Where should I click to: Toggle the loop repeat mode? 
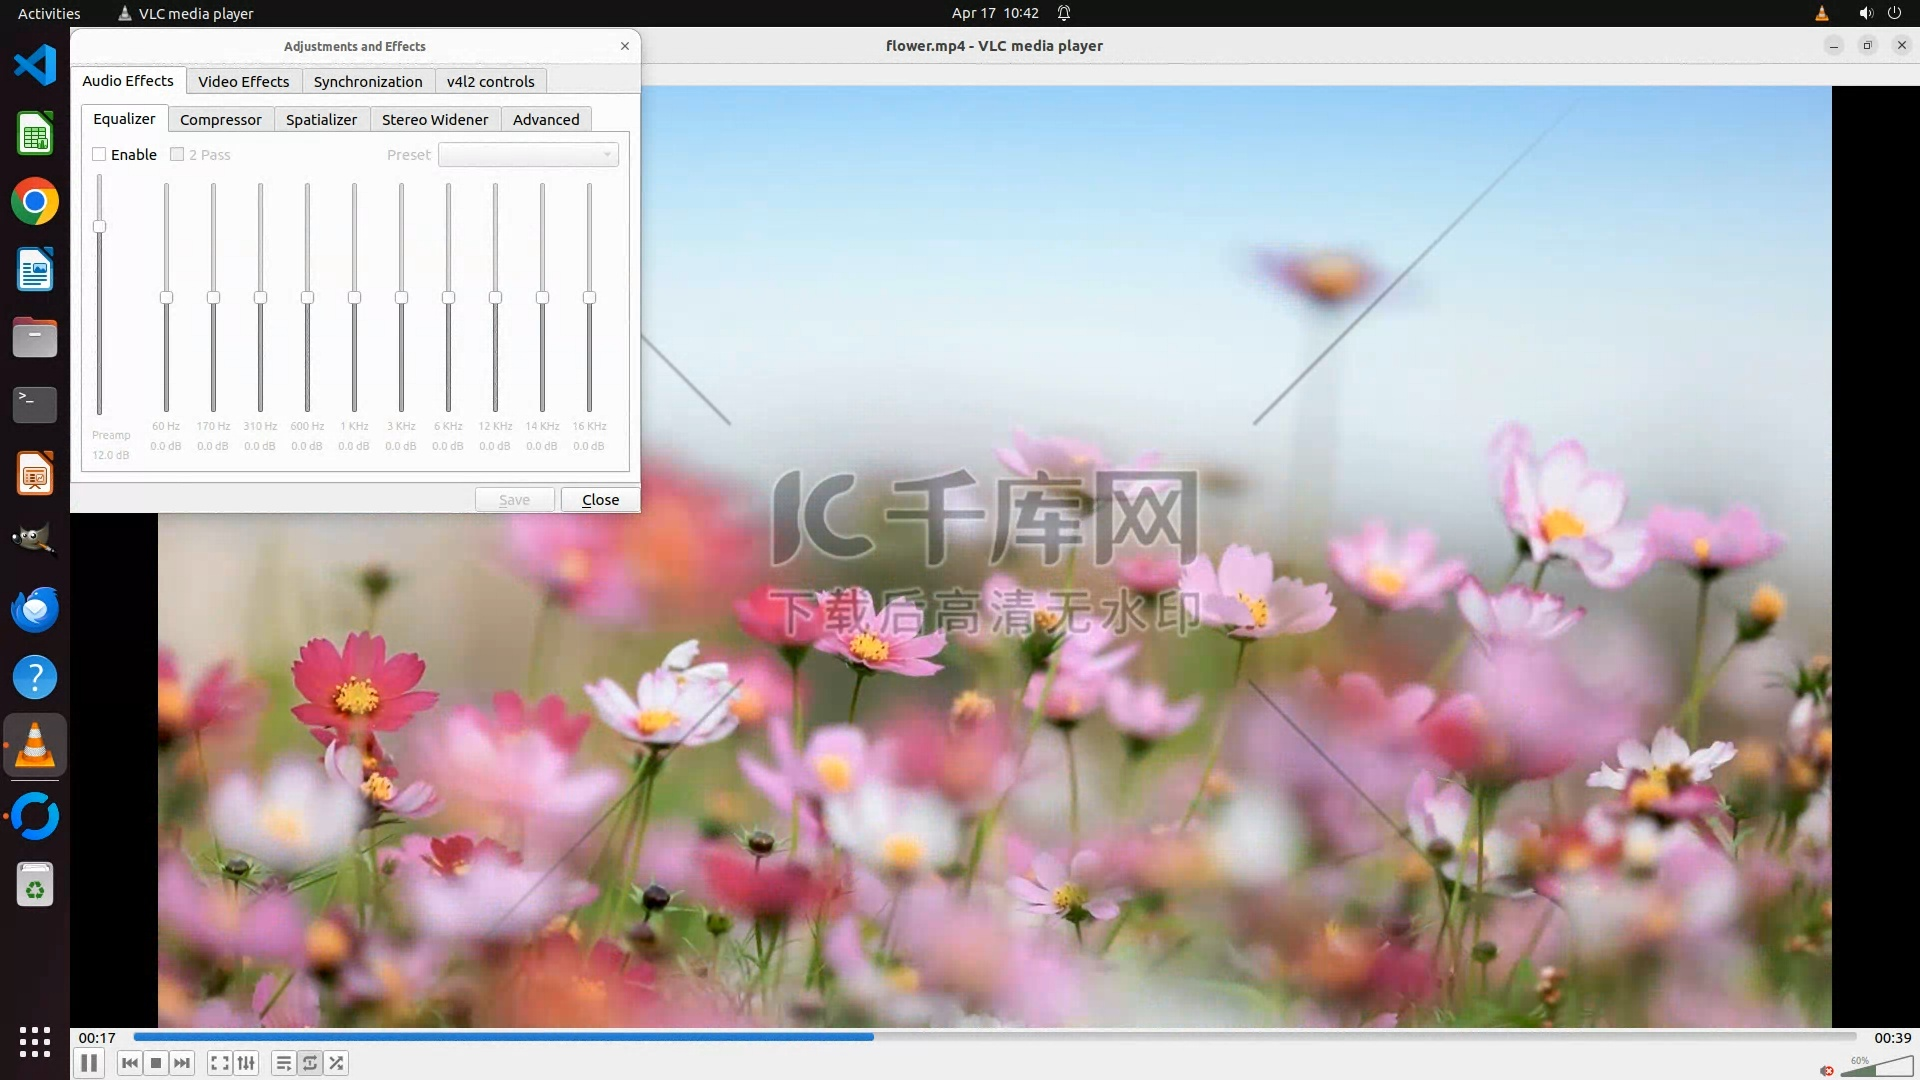pos(310,1063)
